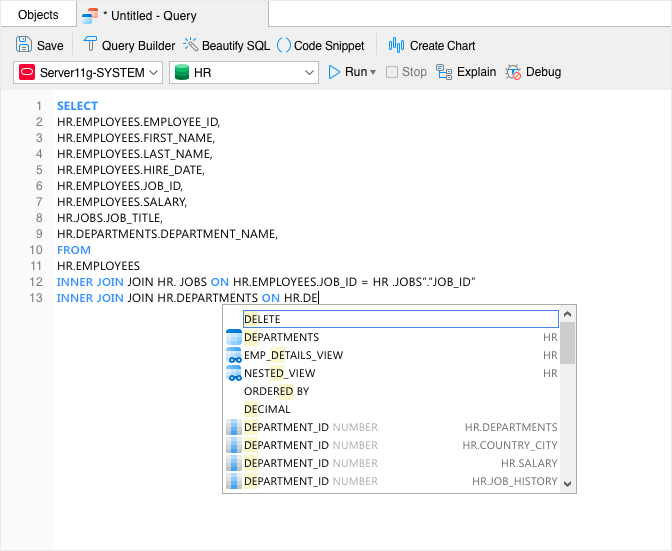
Task: Click the Beautify SQL wand icon
Action: [x=191, y=44]
